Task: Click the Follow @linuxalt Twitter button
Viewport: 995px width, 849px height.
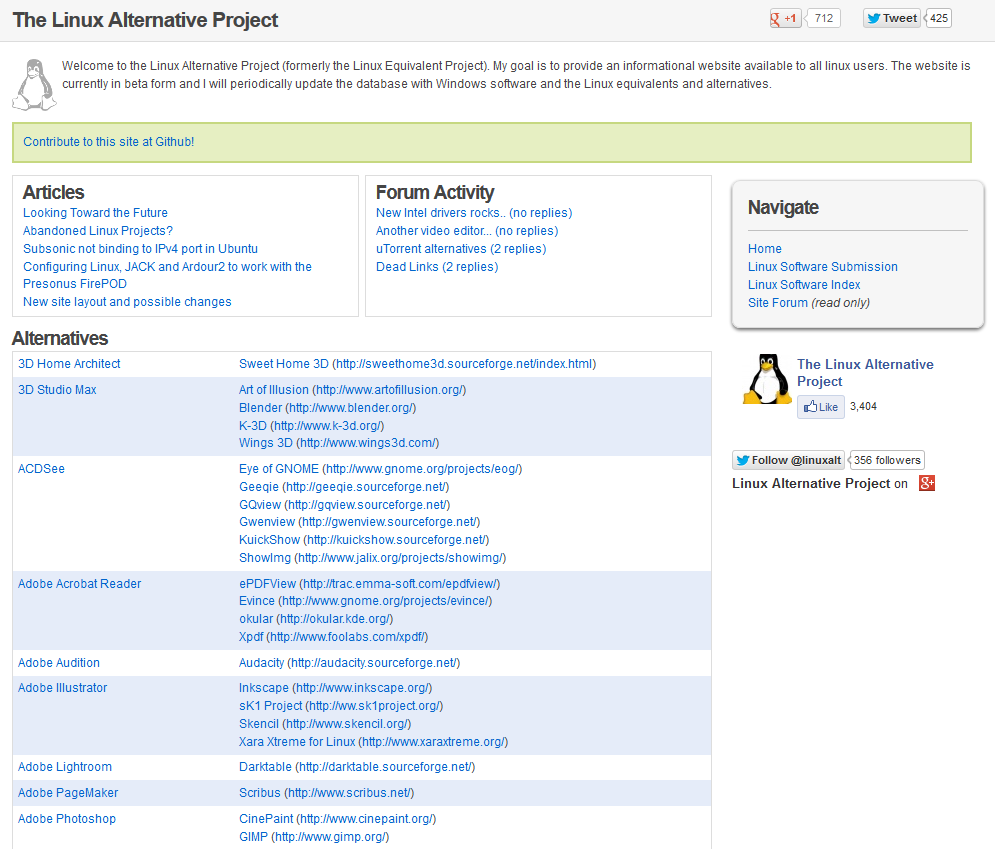Action: point(789,460)
